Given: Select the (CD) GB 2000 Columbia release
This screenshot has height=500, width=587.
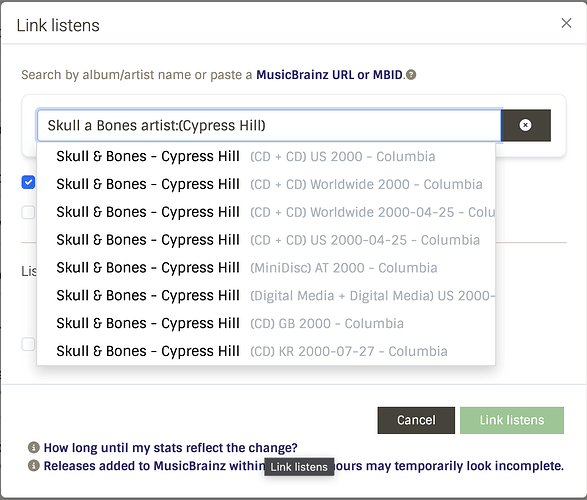Looking at the screenshot, I should coord(266,323).
